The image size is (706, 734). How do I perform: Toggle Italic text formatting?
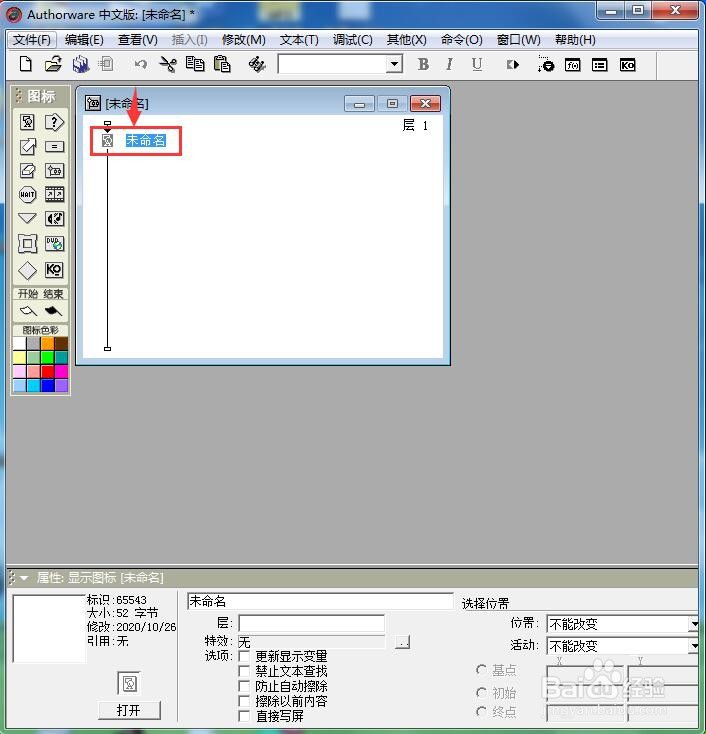tap(449, 64)
